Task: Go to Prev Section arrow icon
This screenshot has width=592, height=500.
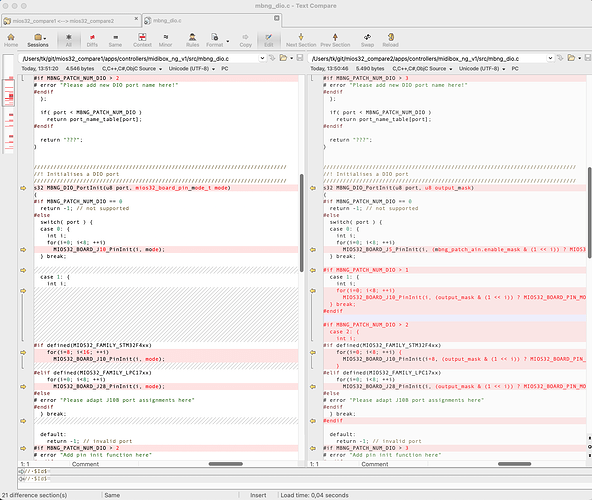Action: [335, 40]
